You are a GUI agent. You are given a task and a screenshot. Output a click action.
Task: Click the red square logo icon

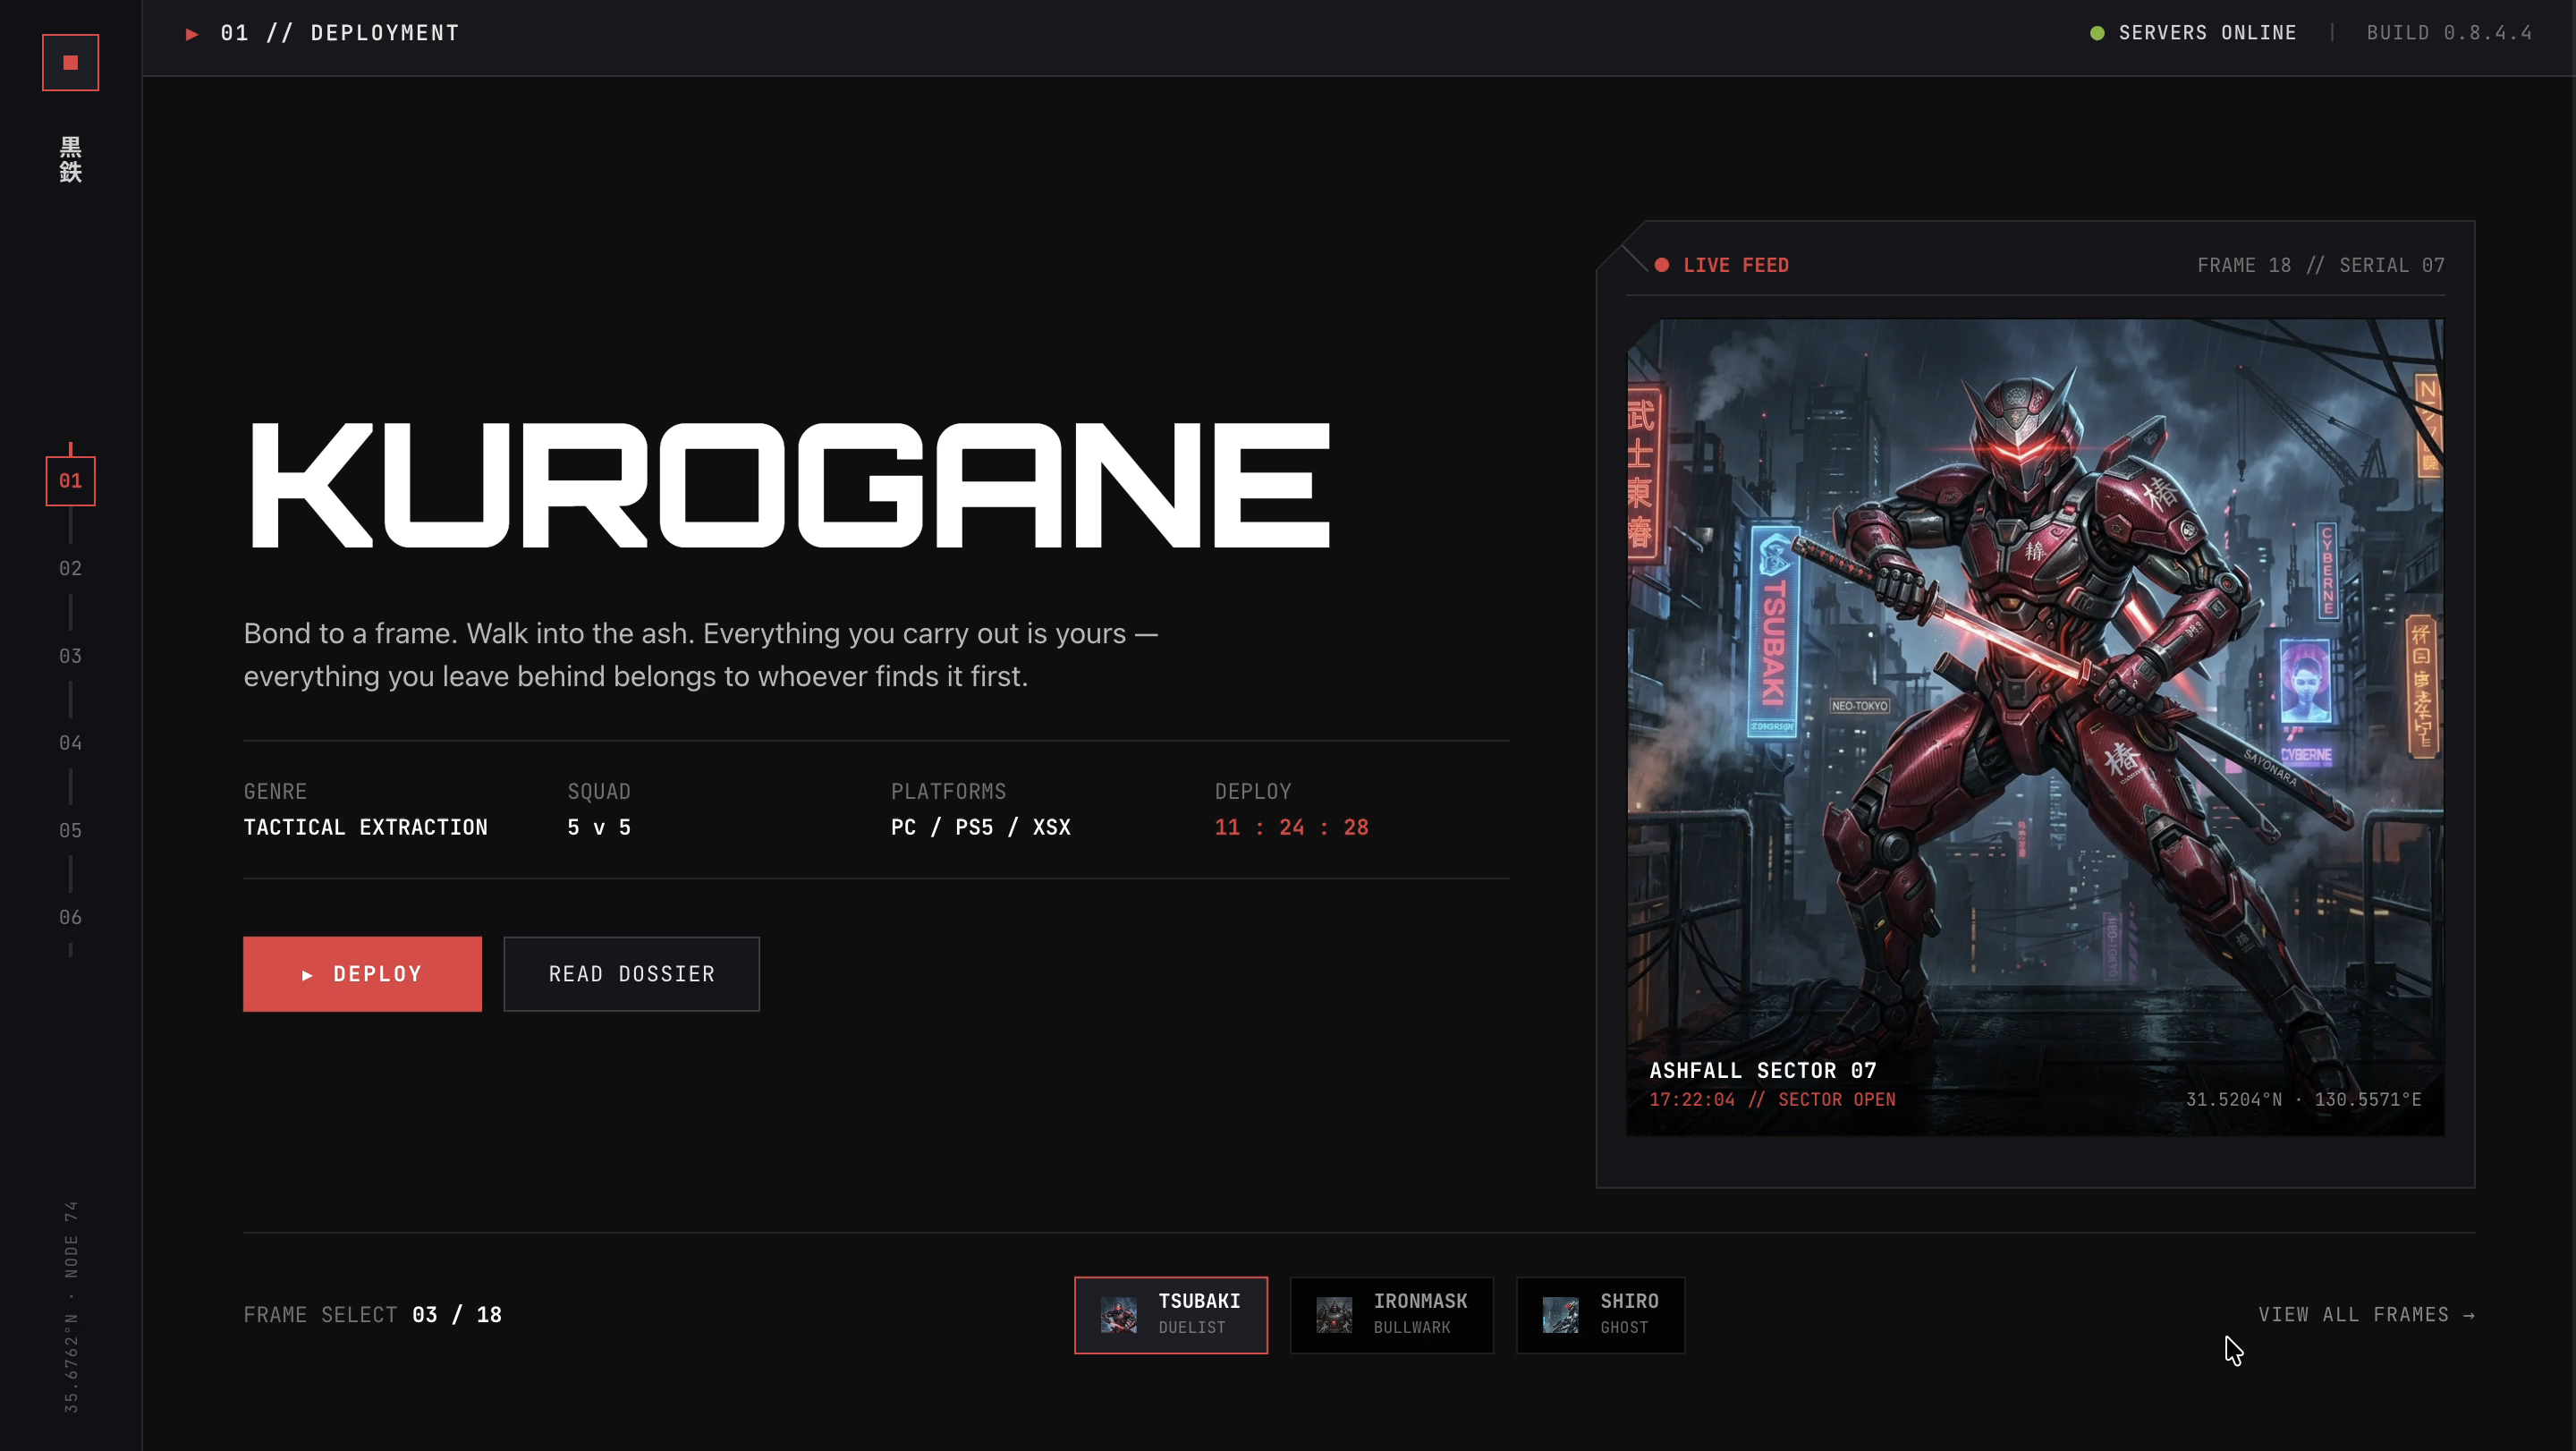[70, 62]
